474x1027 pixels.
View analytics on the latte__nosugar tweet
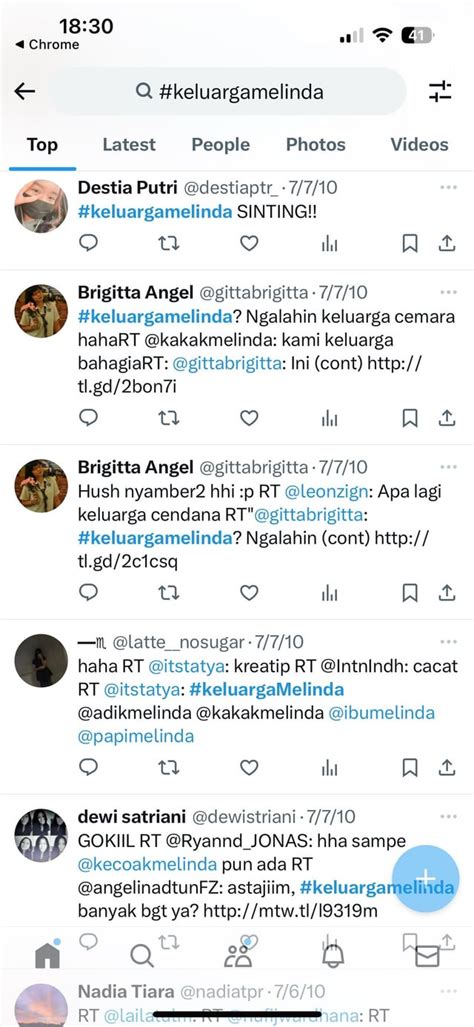pyautogui.click(x=330, y=768)
